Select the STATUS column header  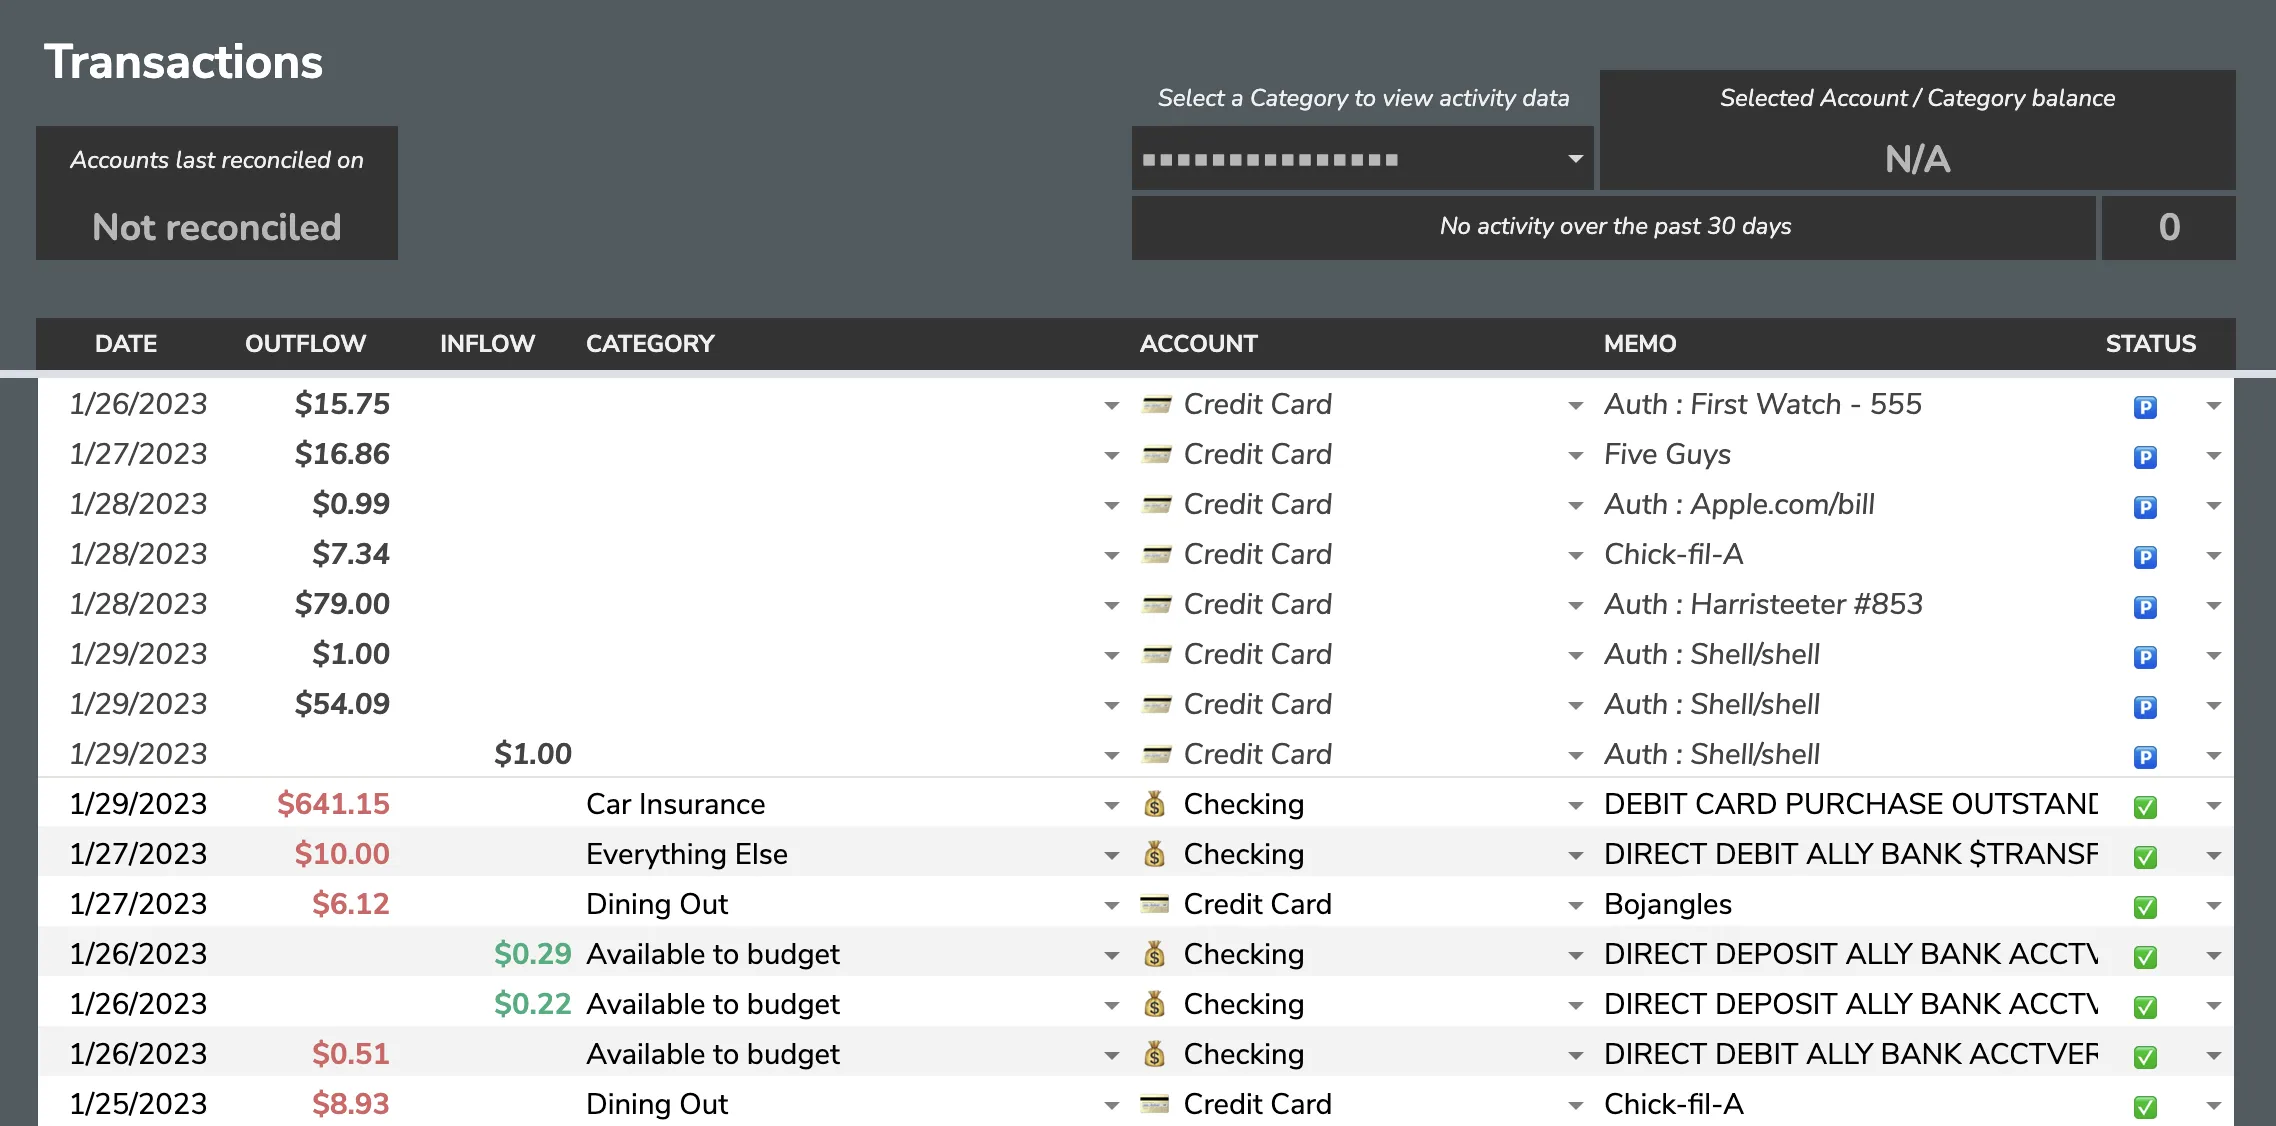[2147, 343]
